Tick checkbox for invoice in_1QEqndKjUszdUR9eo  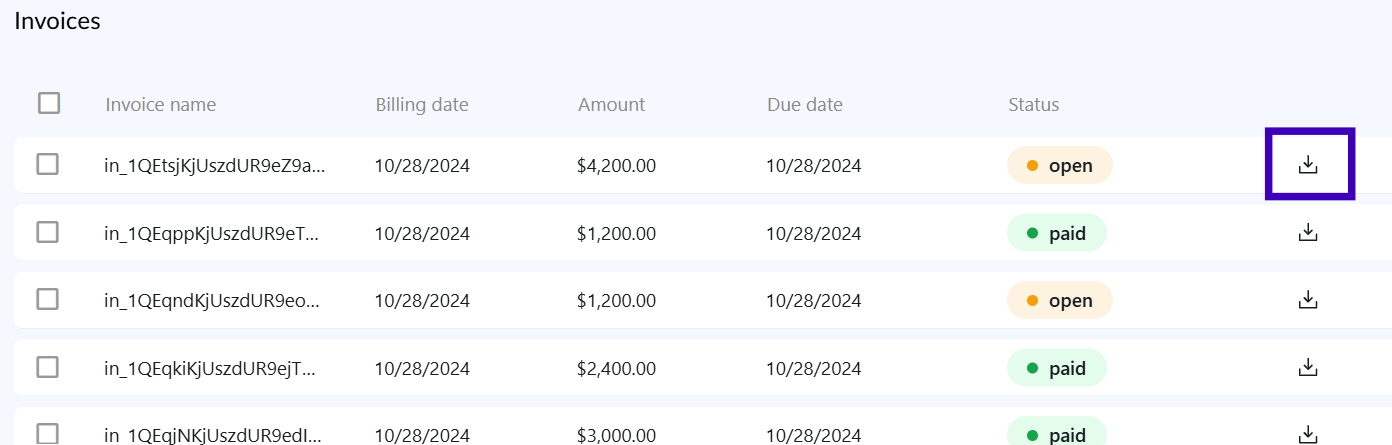(47, 299)
